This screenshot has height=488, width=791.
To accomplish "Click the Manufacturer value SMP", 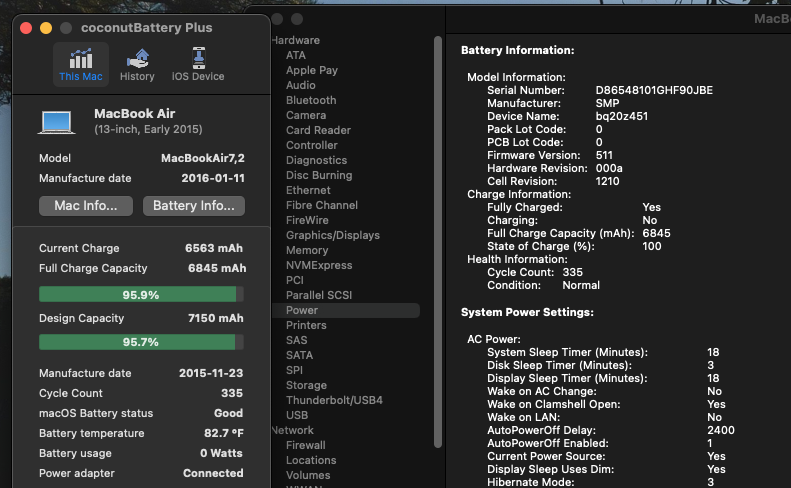I will pyautogui.click(x=607, y=103).
